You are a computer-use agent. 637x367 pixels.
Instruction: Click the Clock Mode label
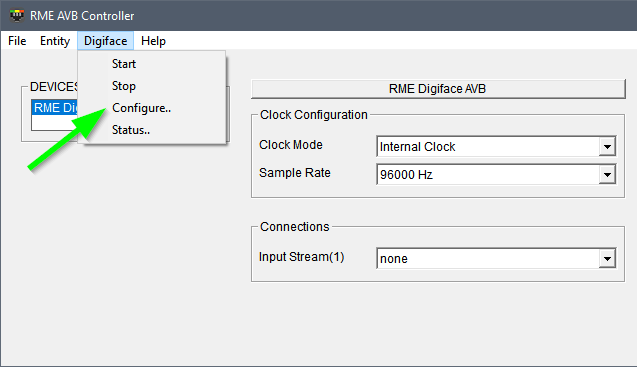click(x=291, y=145)
